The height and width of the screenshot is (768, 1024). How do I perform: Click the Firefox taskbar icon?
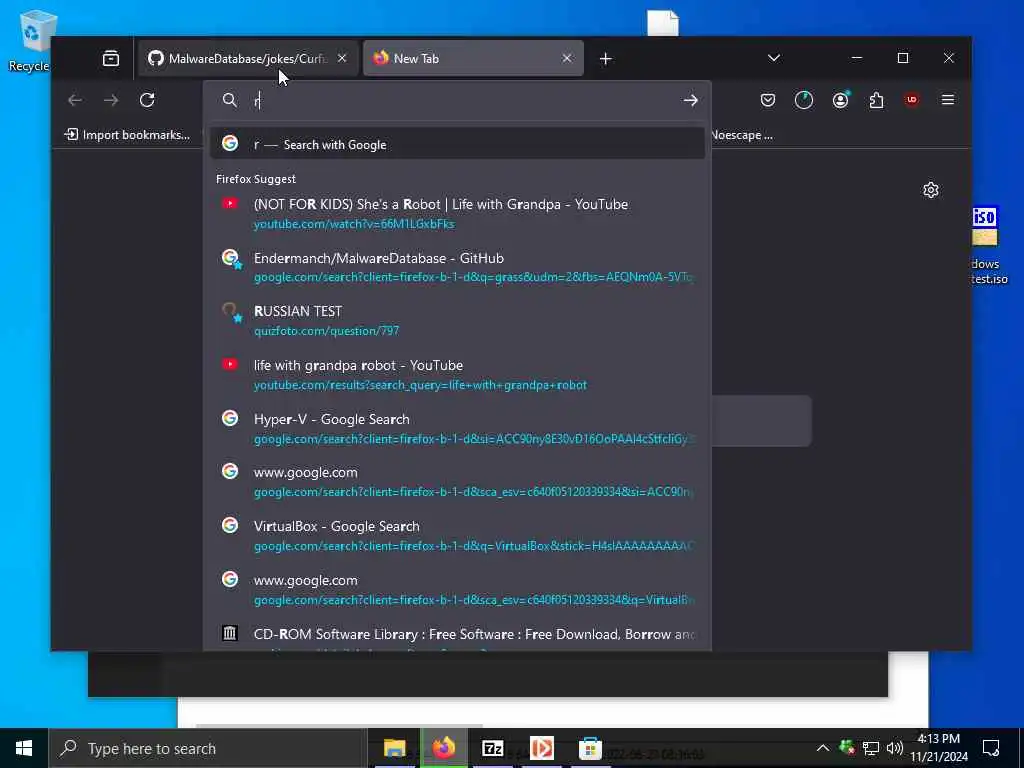(x=443, y=748)
